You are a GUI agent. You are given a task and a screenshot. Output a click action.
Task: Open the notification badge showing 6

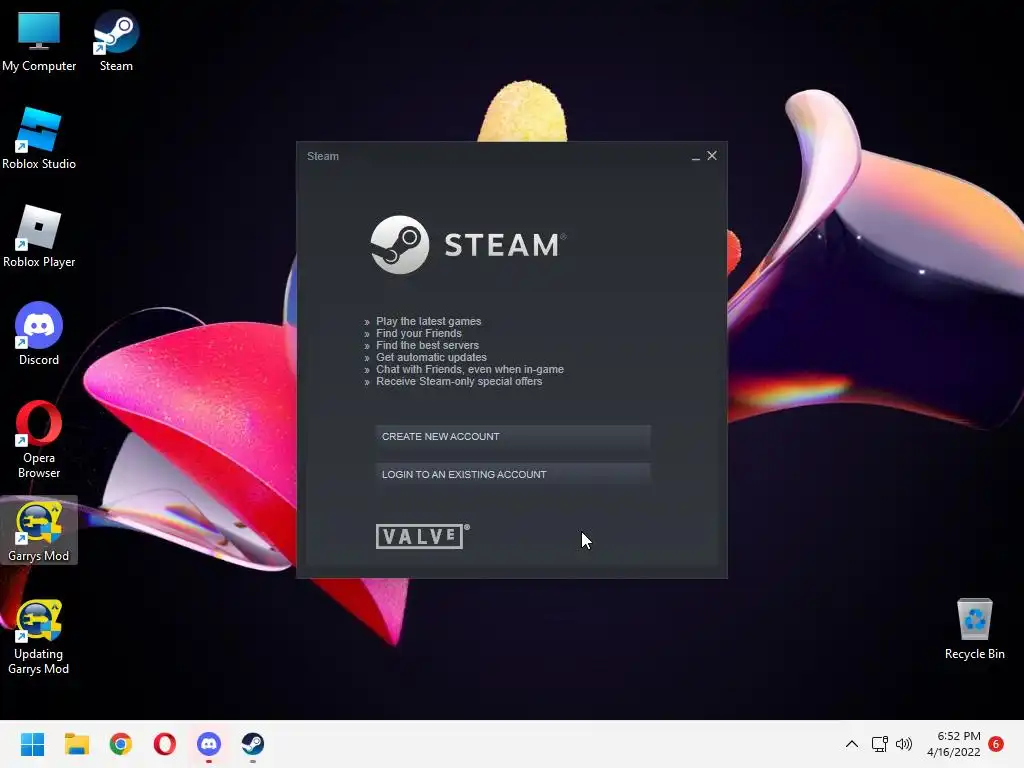point(996,744)
